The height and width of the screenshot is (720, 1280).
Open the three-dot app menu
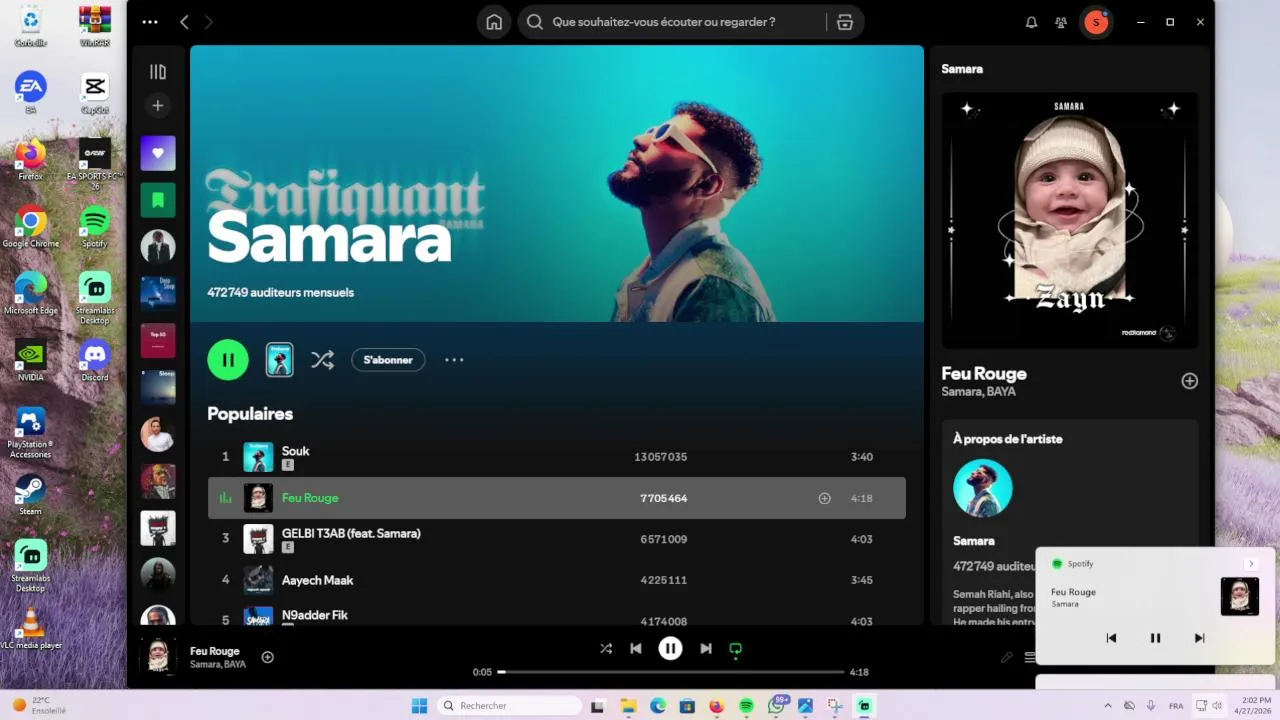(x=150, y=22)
